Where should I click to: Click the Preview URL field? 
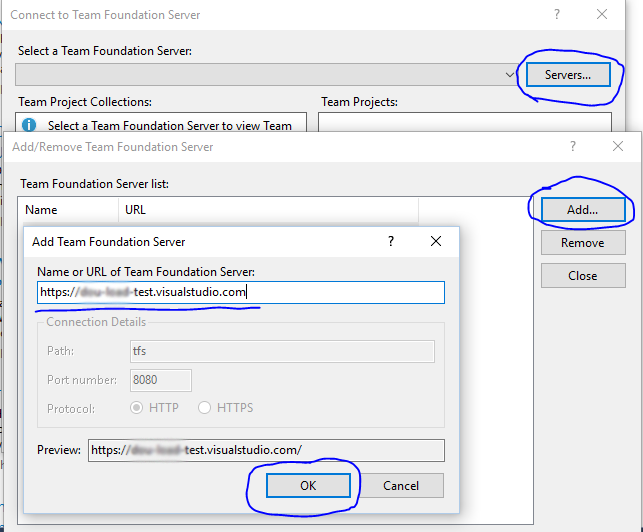pos(266,450)
